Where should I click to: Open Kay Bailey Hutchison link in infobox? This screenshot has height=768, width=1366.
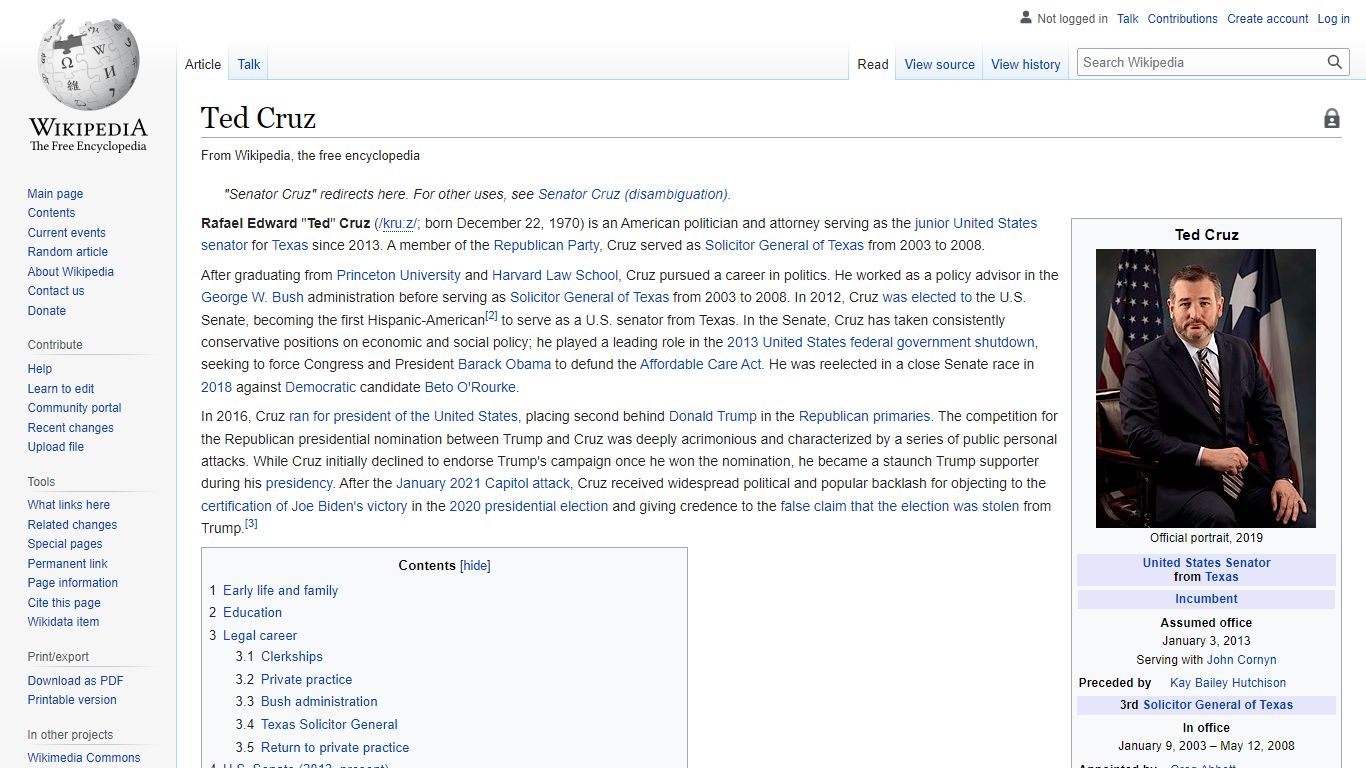(x=1228, y=683)
